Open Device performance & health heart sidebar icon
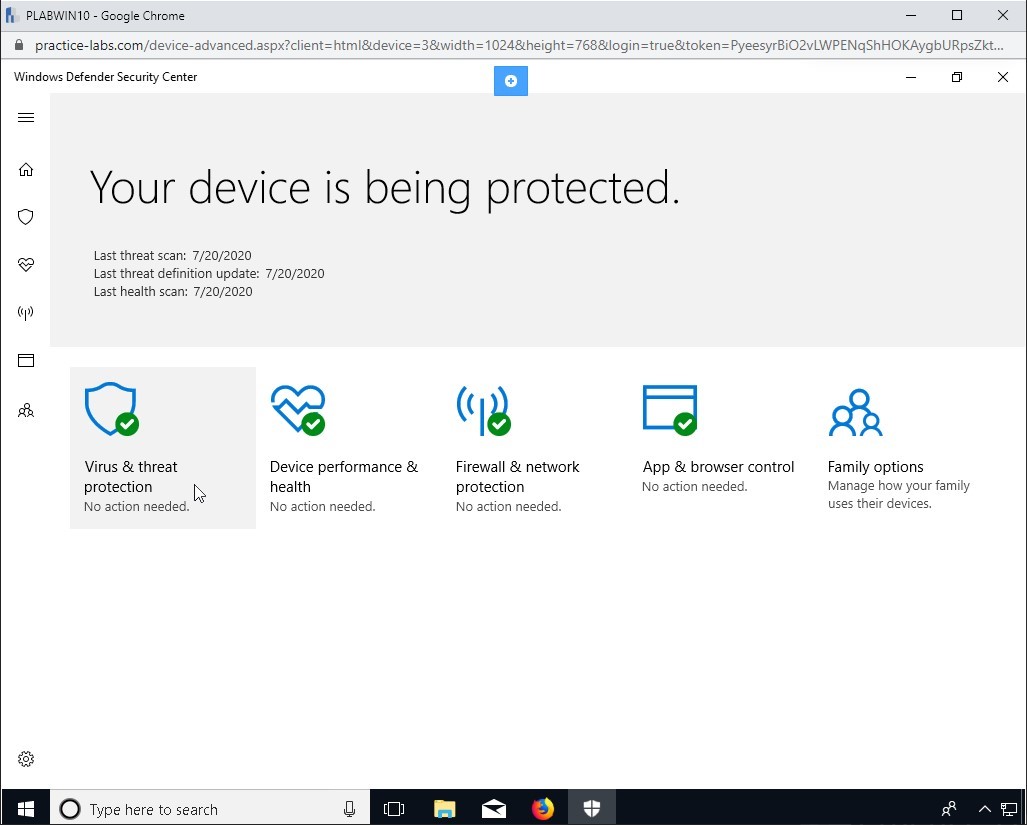This screenshot has width=1027, height=825. [x=26, y=265]
